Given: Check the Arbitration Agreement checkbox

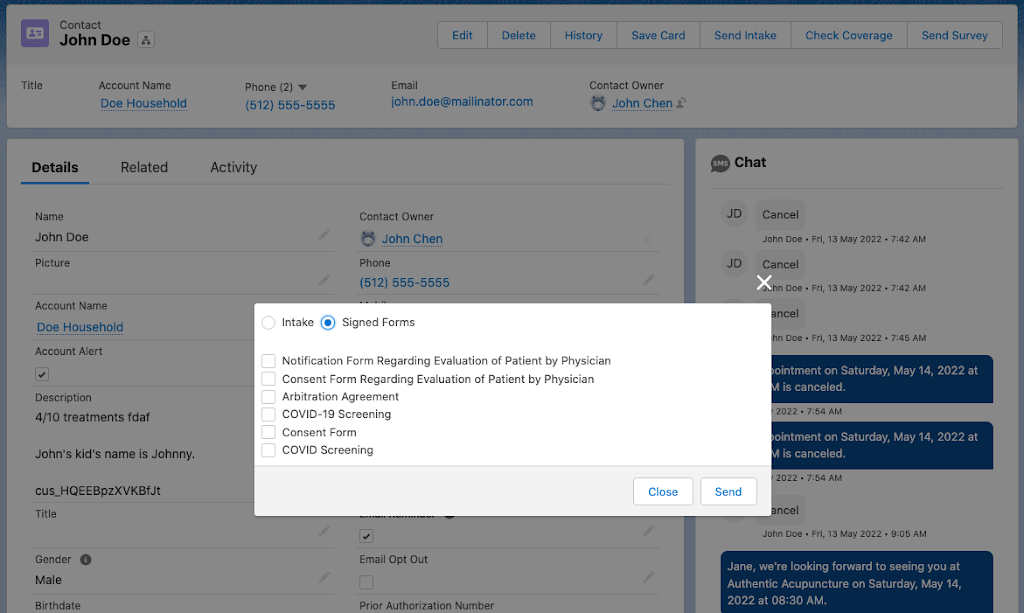Looking at the screenshot, I should click(x=268, y=396).
